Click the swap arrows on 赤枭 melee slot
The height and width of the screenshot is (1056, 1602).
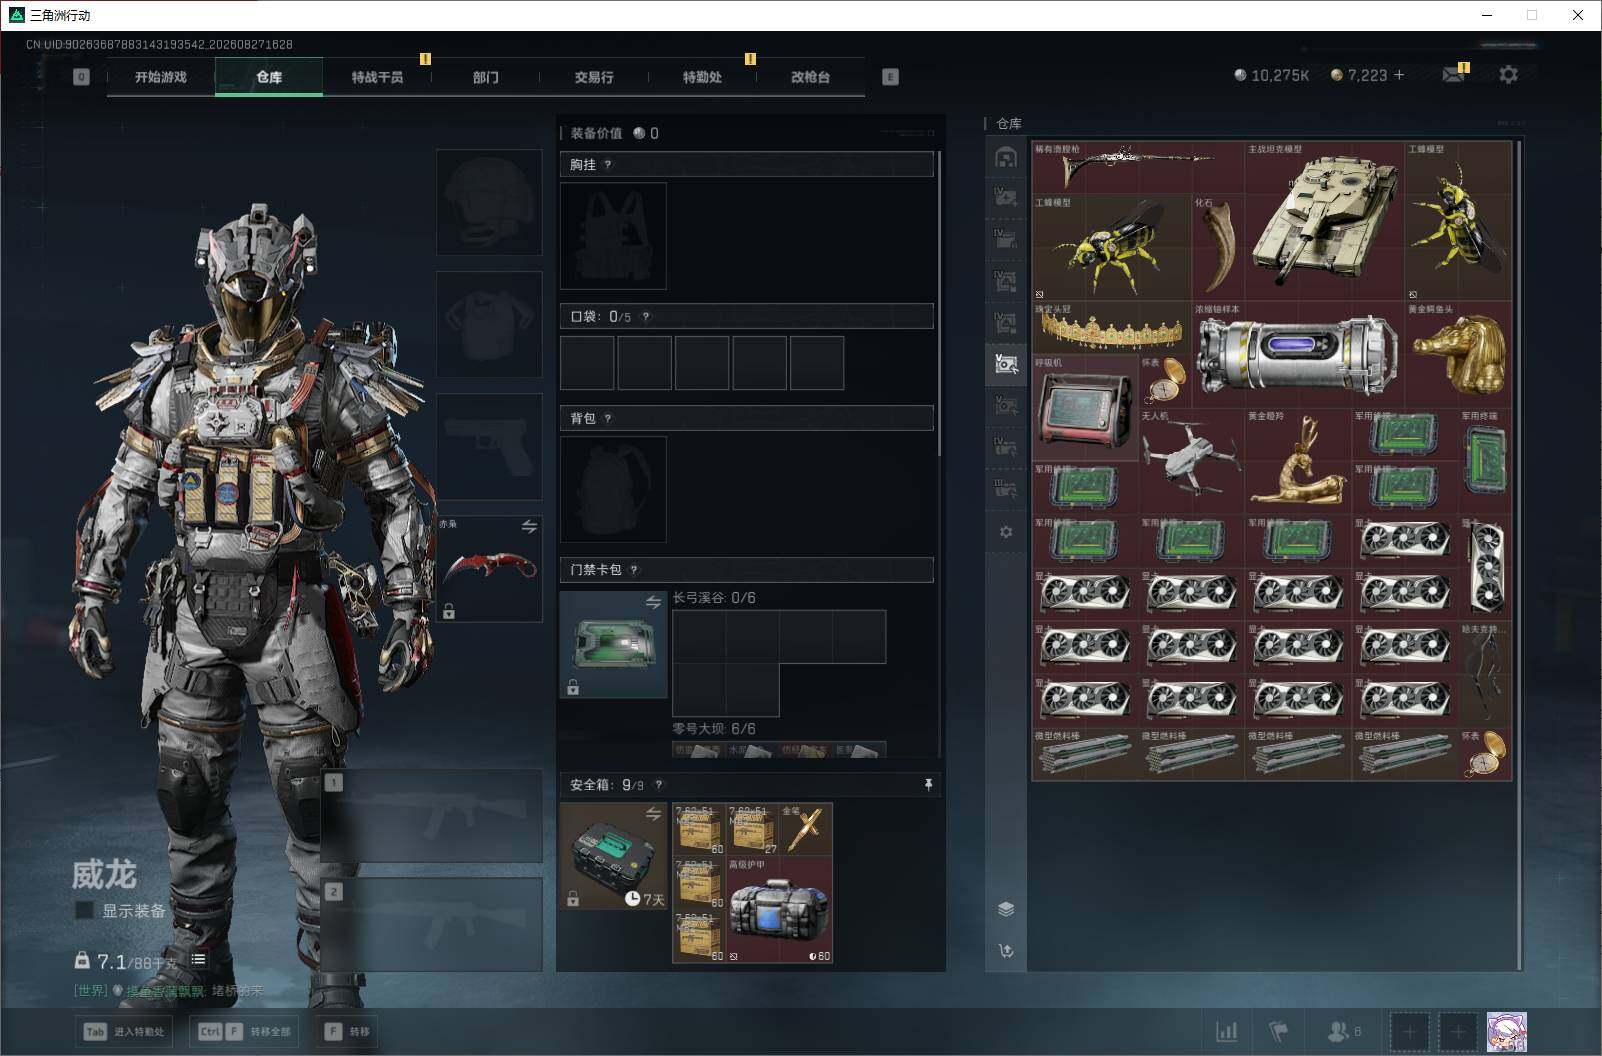click(529, 526)
